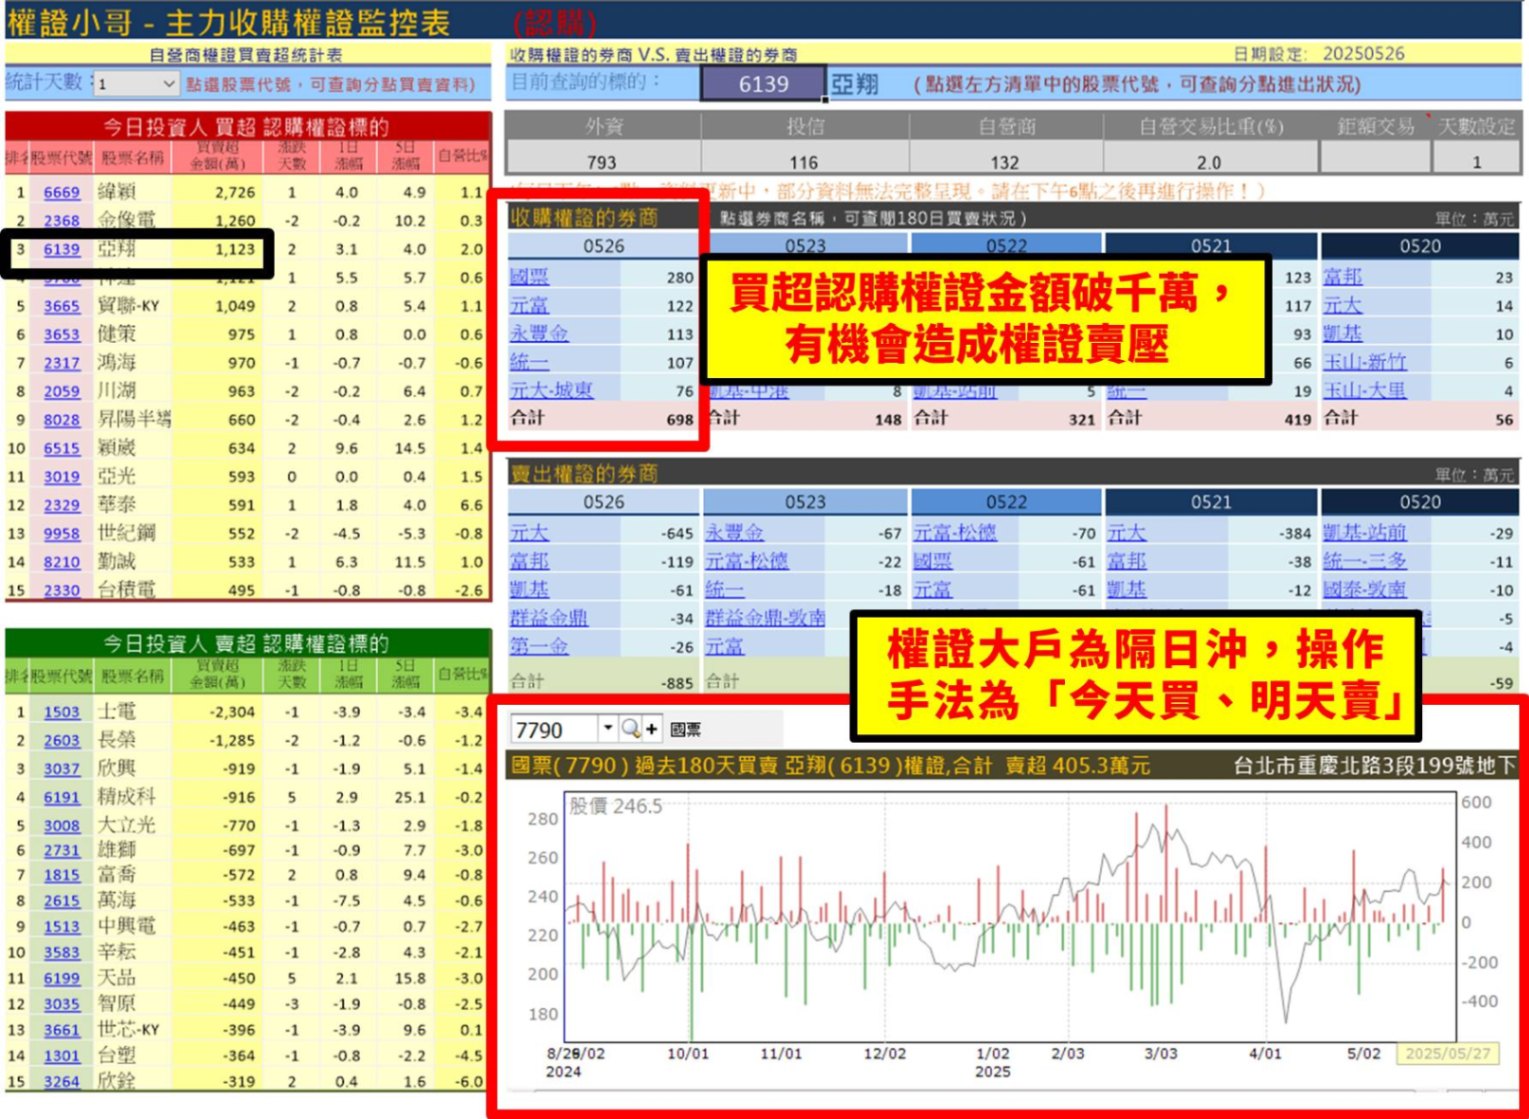Image resolution: width=1529 pixels, height=1119 pixels.
Task: Open stock code 2603 長榮 link
Action: click(x=61, y=740)
